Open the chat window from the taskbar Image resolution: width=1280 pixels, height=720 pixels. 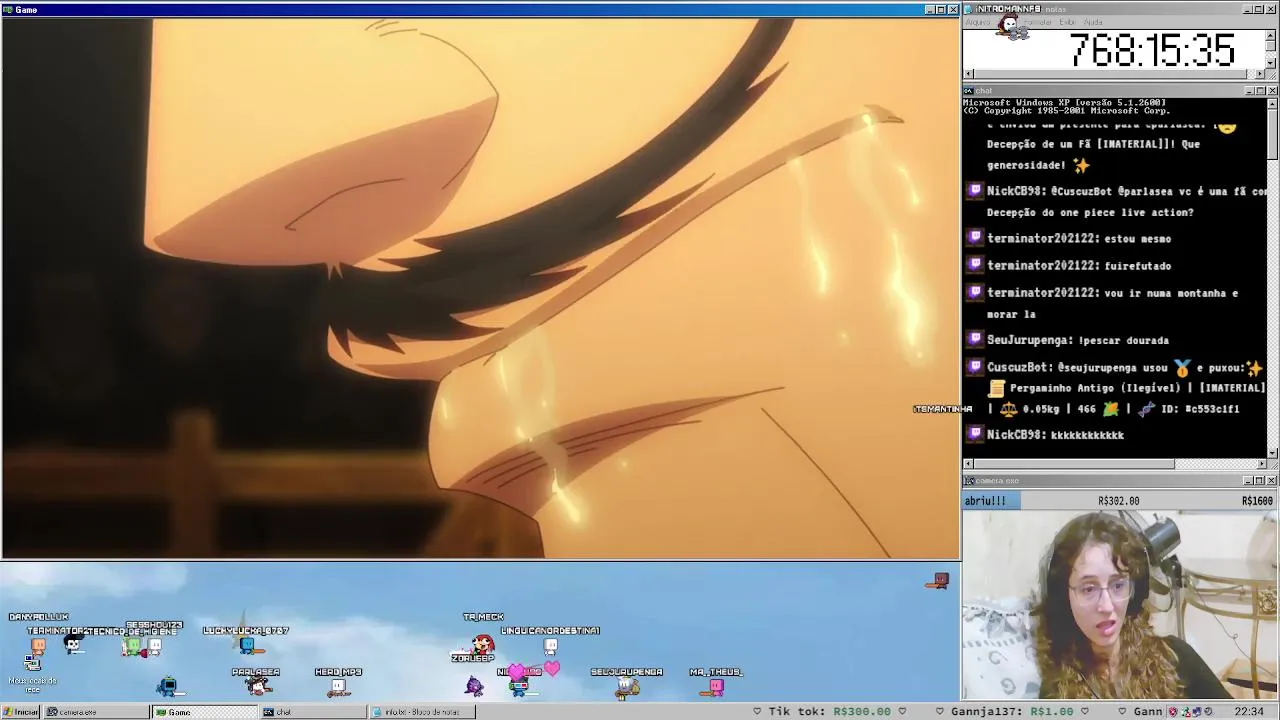(312, 712)
